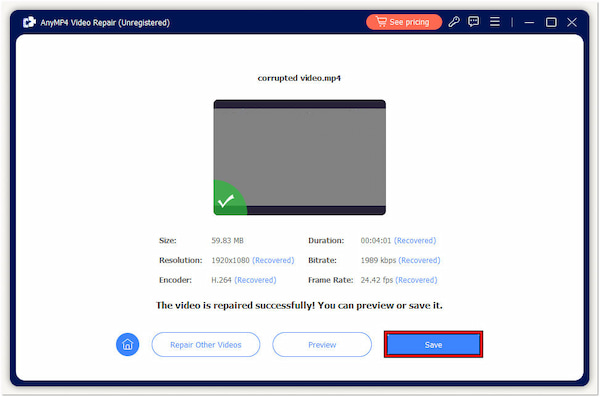Click the Recovered label beside Duration
This screenshot has height=397, width=600.
[x=415, y=240]
